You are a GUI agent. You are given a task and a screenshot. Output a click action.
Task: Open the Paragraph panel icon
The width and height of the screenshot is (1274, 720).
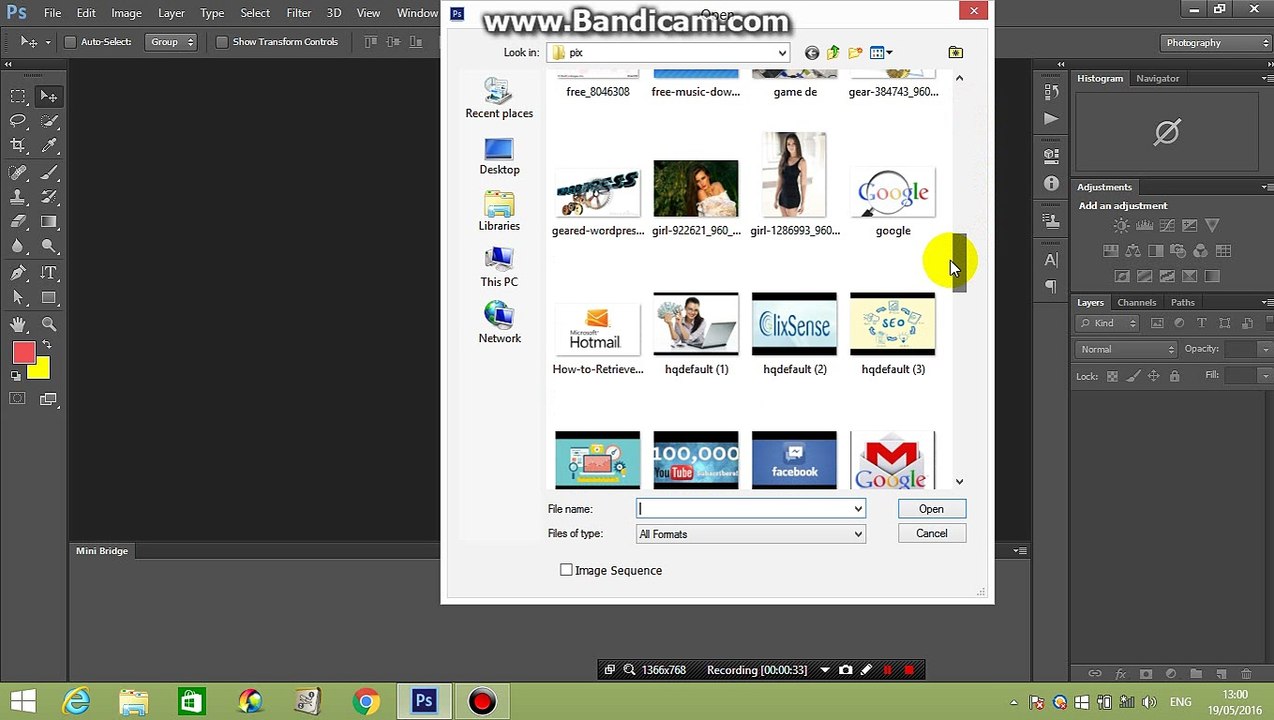pyautogui.click(x=1051, y=287)
